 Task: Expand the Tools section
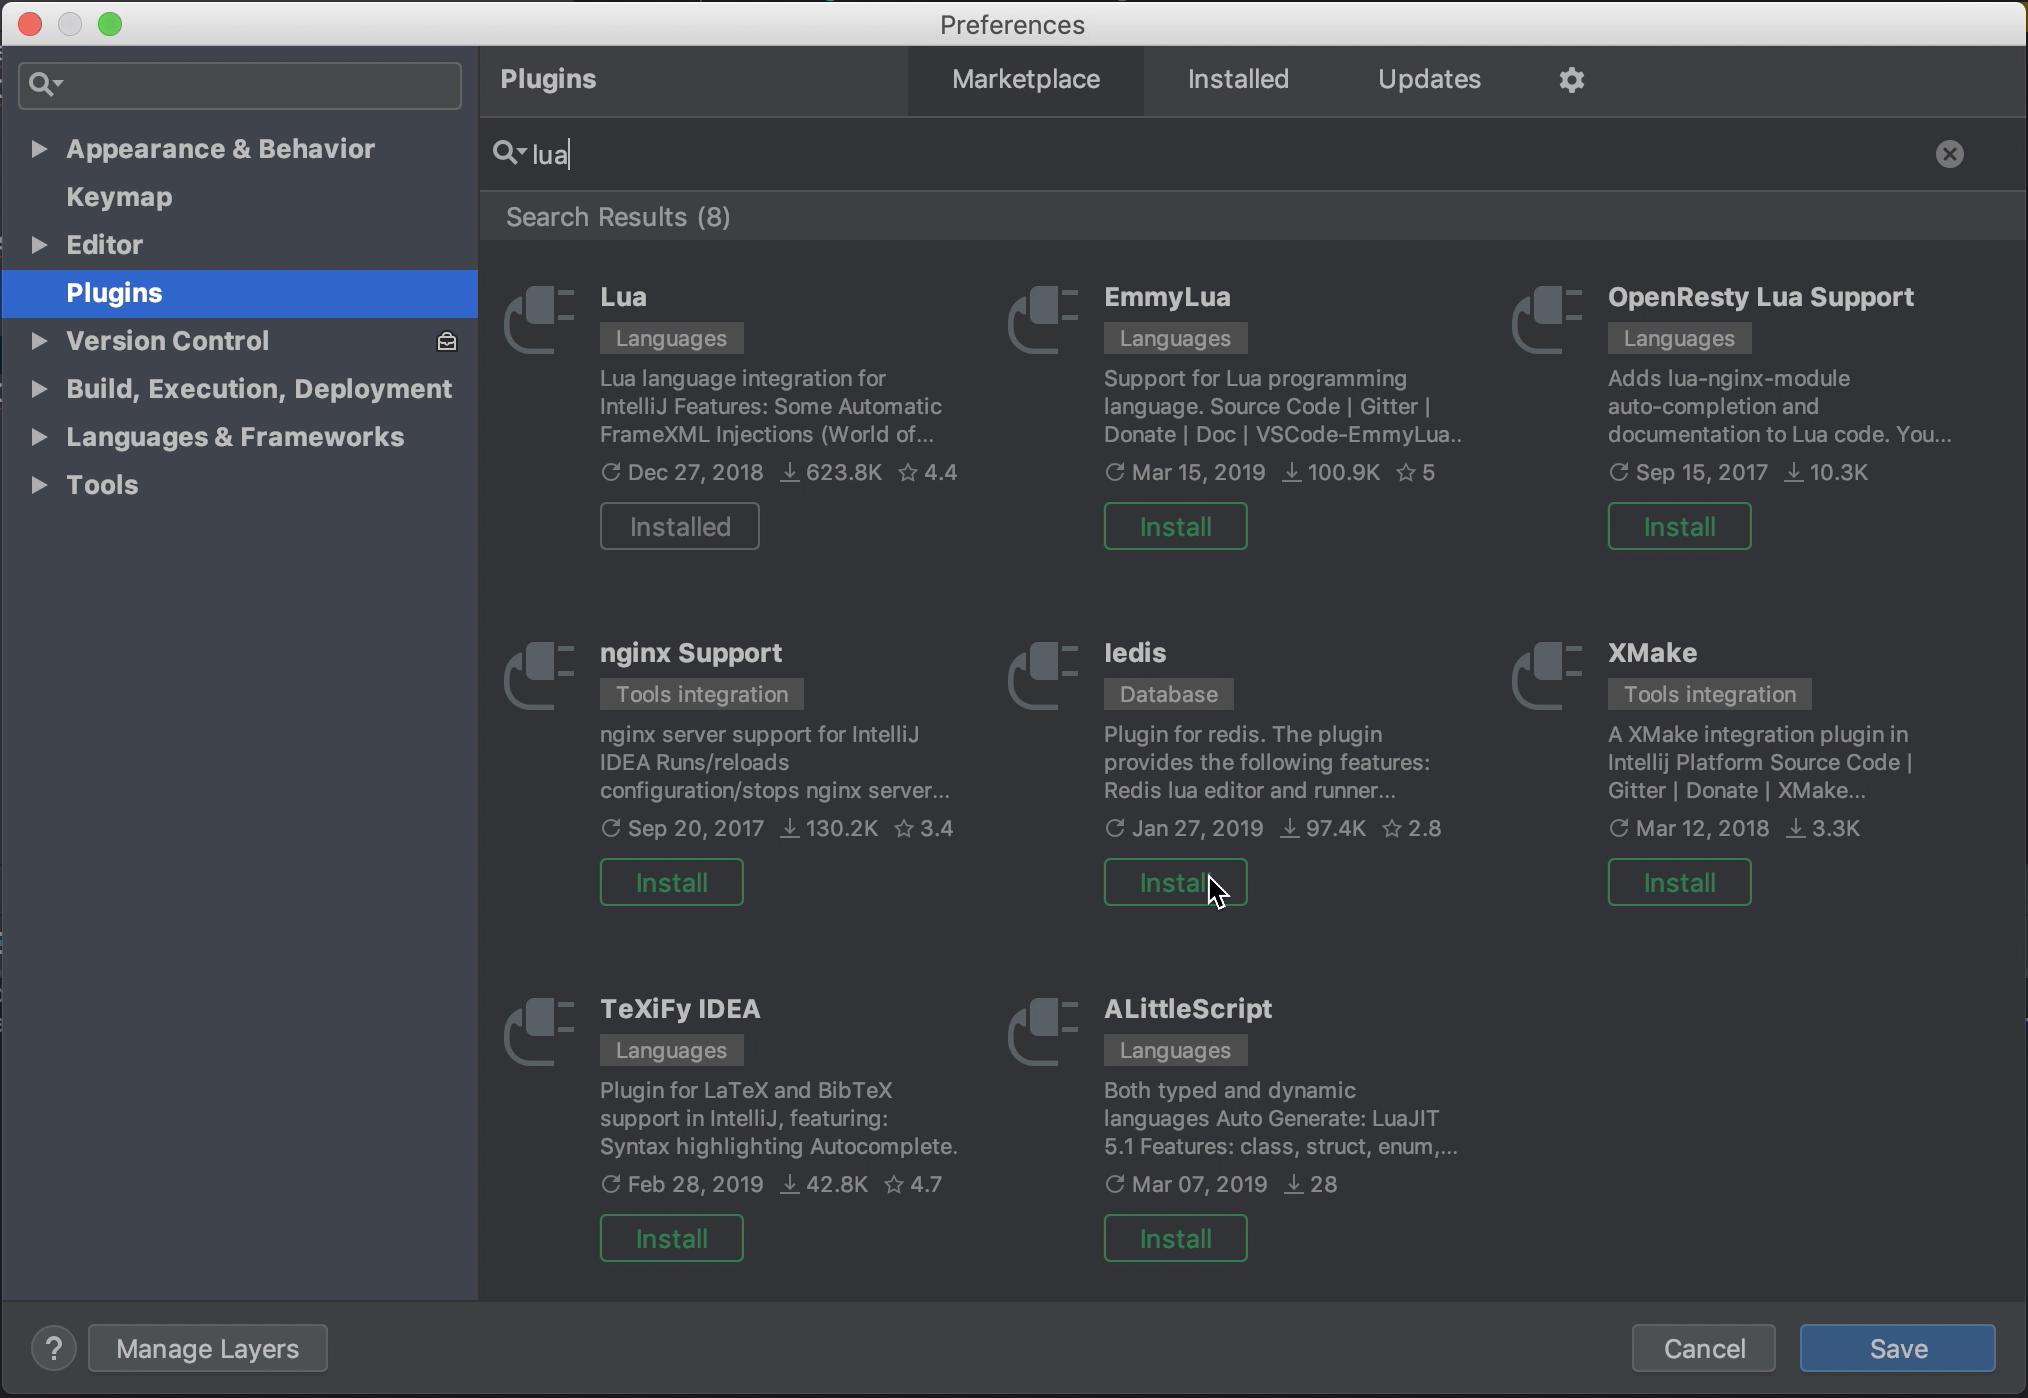click(39, 485)
